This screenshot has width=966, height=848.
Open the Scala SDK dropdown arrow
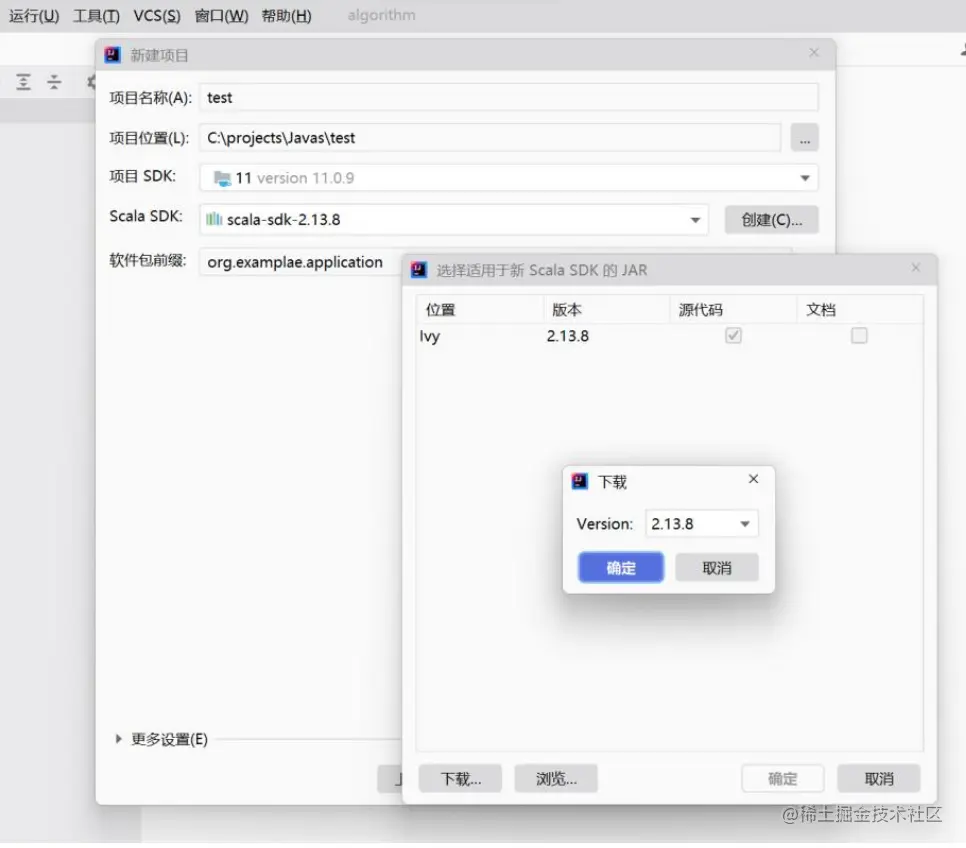tap(695, 220)
